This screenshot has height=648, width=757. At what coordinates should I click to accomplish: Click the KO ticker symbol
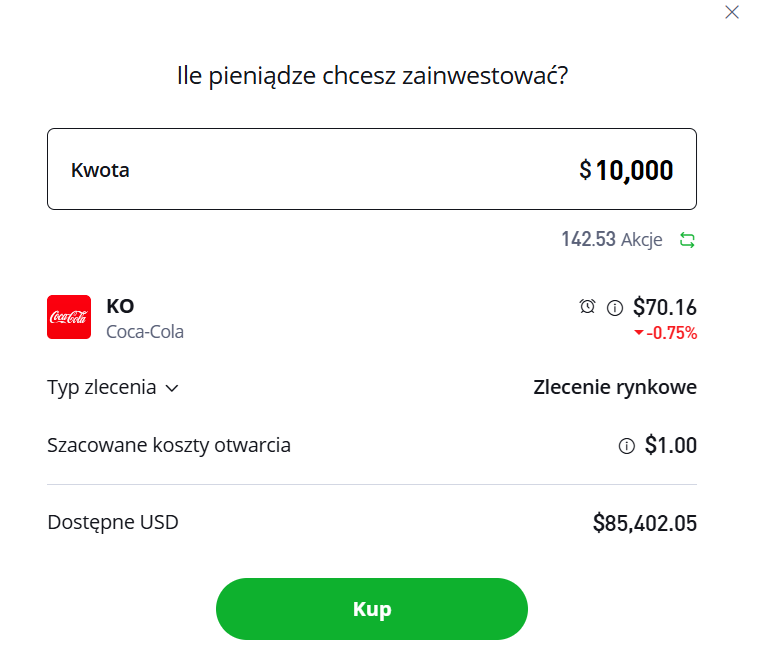pyautogui.click(x=120, y=306)
